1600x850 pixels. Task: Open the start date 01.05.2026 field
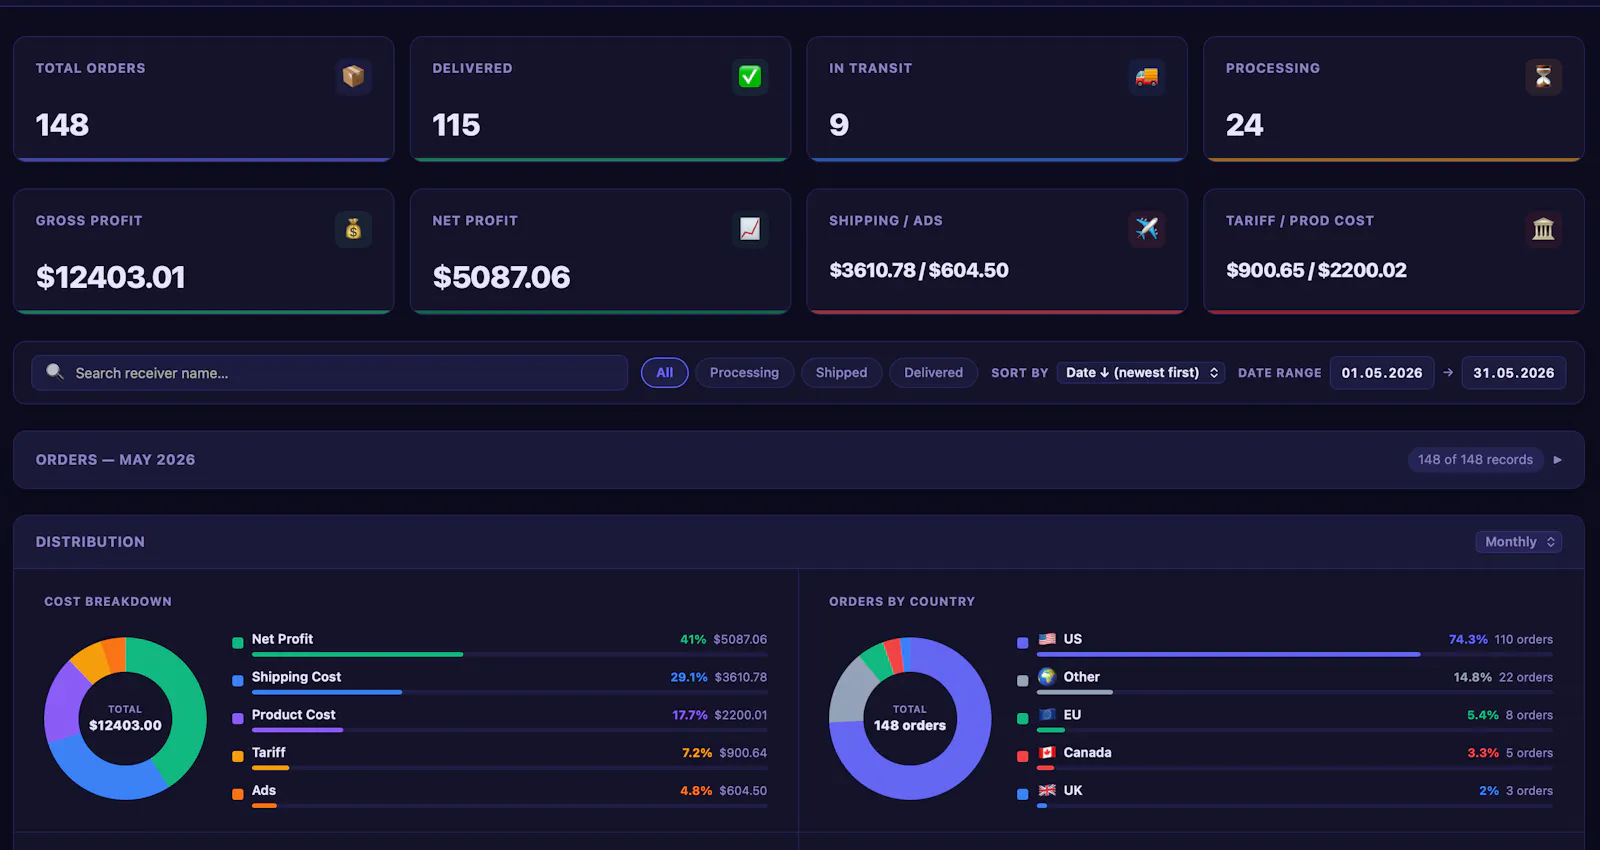[x=1382, y=373]
